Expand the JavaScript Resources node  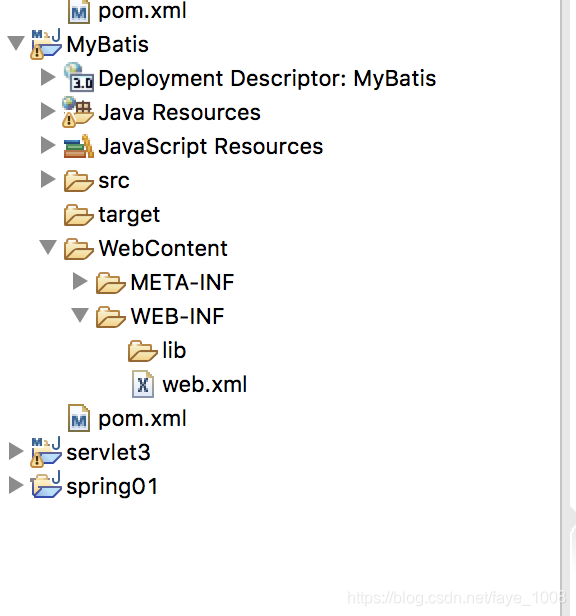[x=48, y=145]
